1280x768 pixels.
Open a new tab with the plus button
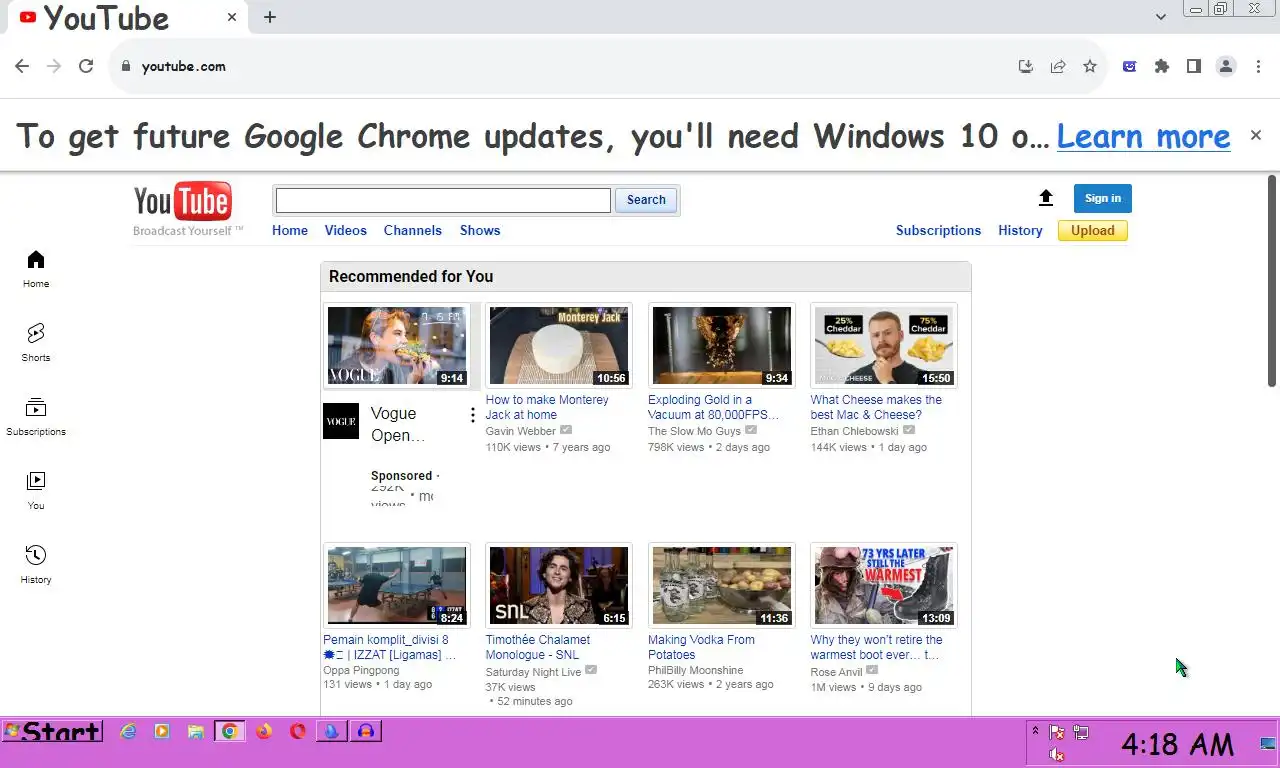click(270, 17)
